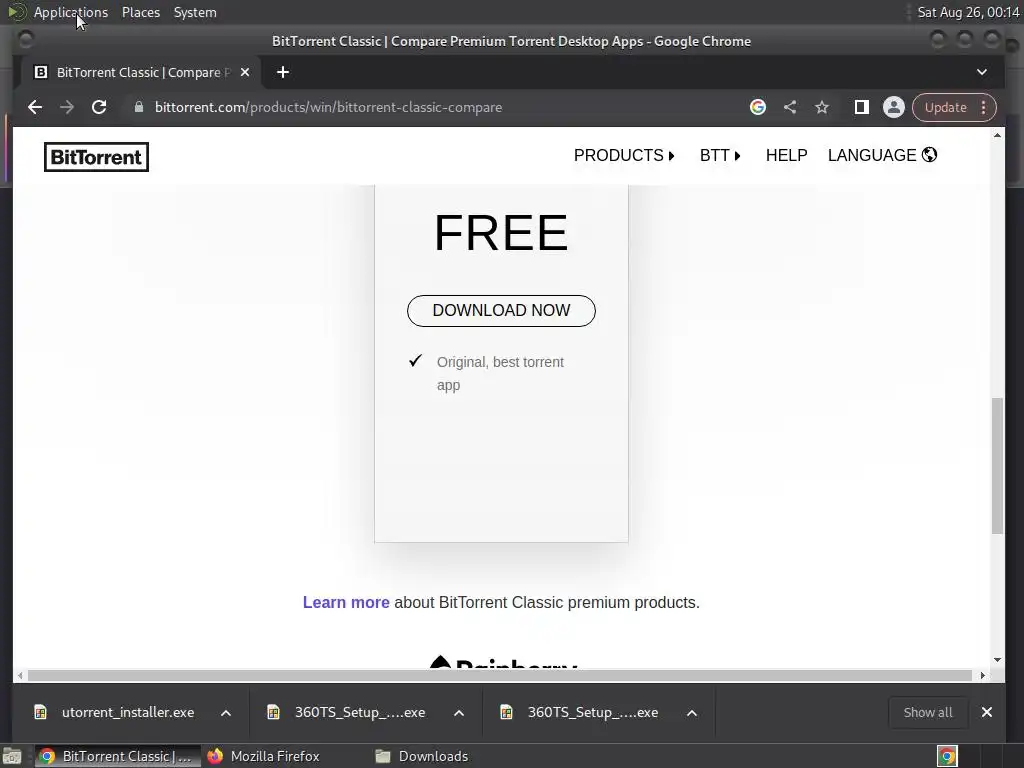Click the scroll down arrow
This screenshot has height=768, width=1024.
click(997, 660)
